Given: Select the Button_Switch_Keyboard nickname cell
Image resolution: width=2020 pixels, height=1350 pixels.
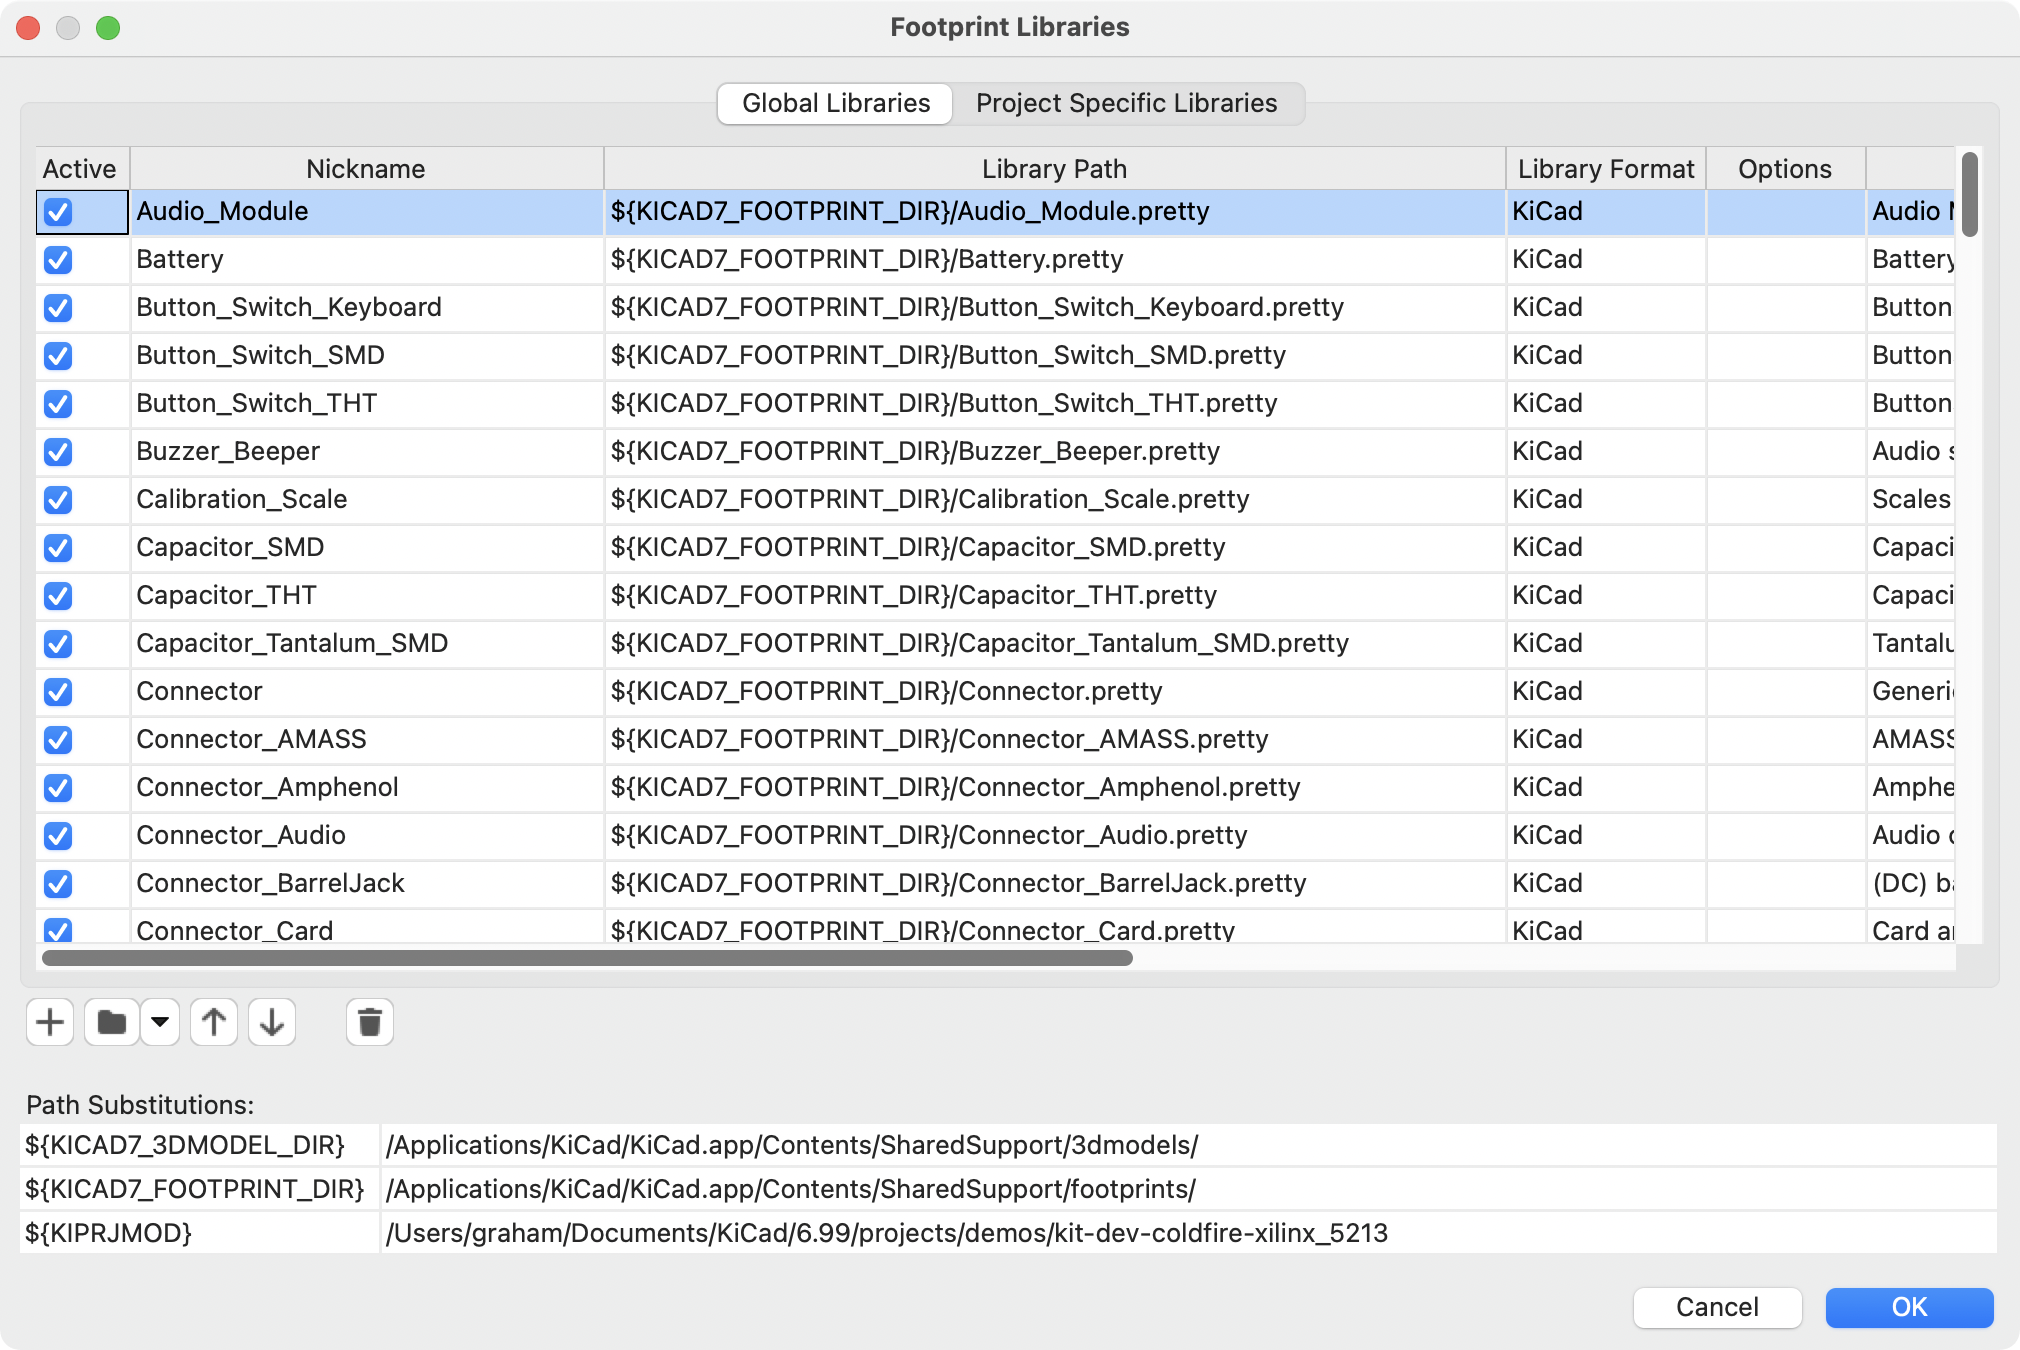Looking at the screenshot, I should click(x=366, y=308).
